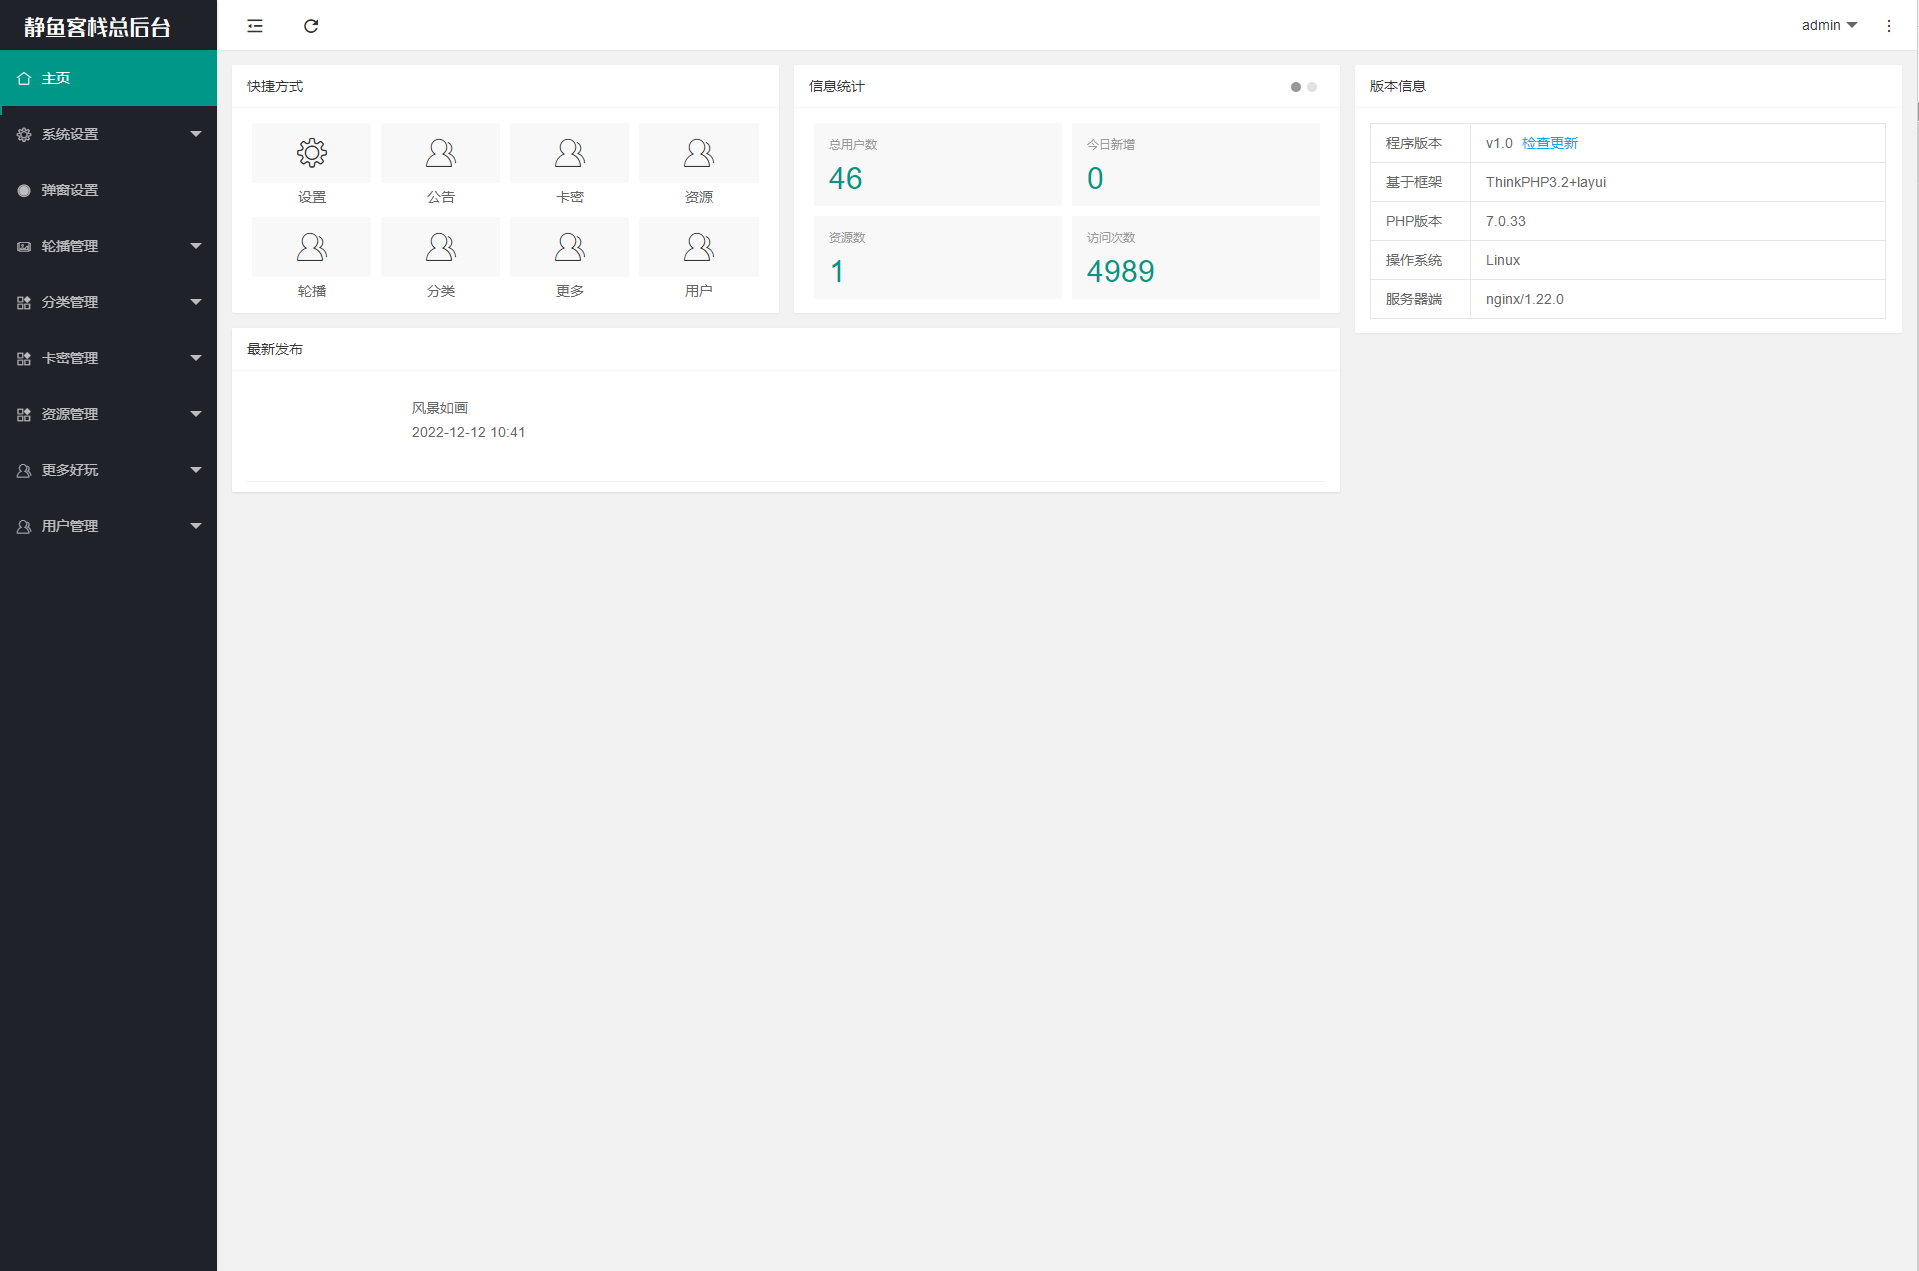Screen dimensions: 1919x1271
Task: Click the refresh icon in top bar
Action: 311,26
